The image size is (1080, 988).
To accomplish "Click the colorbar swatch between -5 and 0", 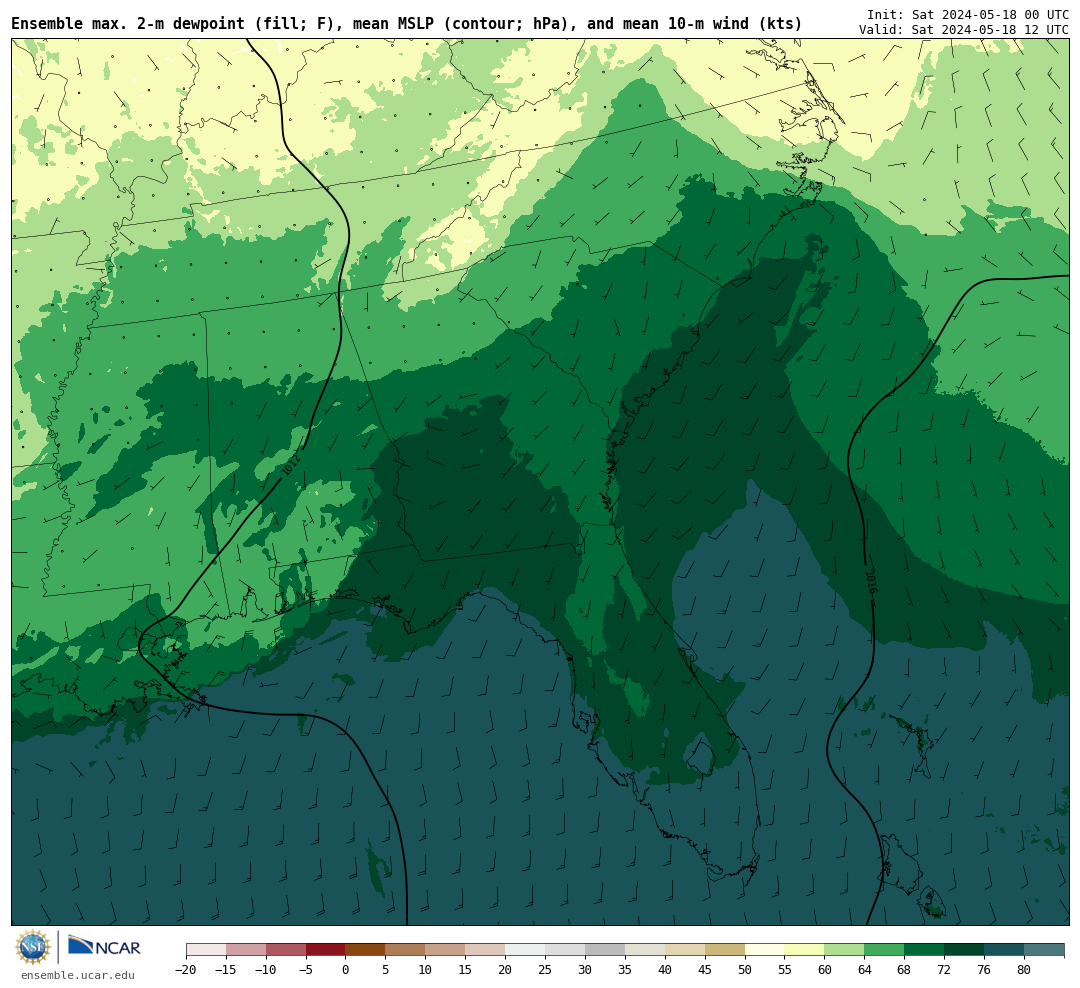I will click(325, 950).
